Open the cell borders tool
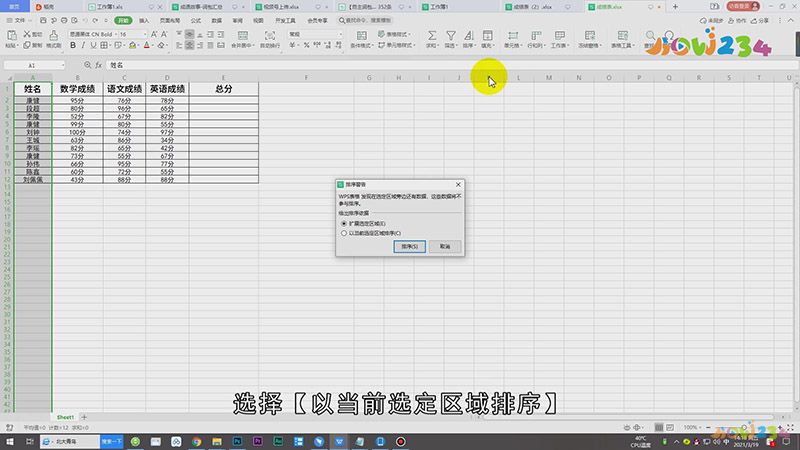 pos(104,45)
